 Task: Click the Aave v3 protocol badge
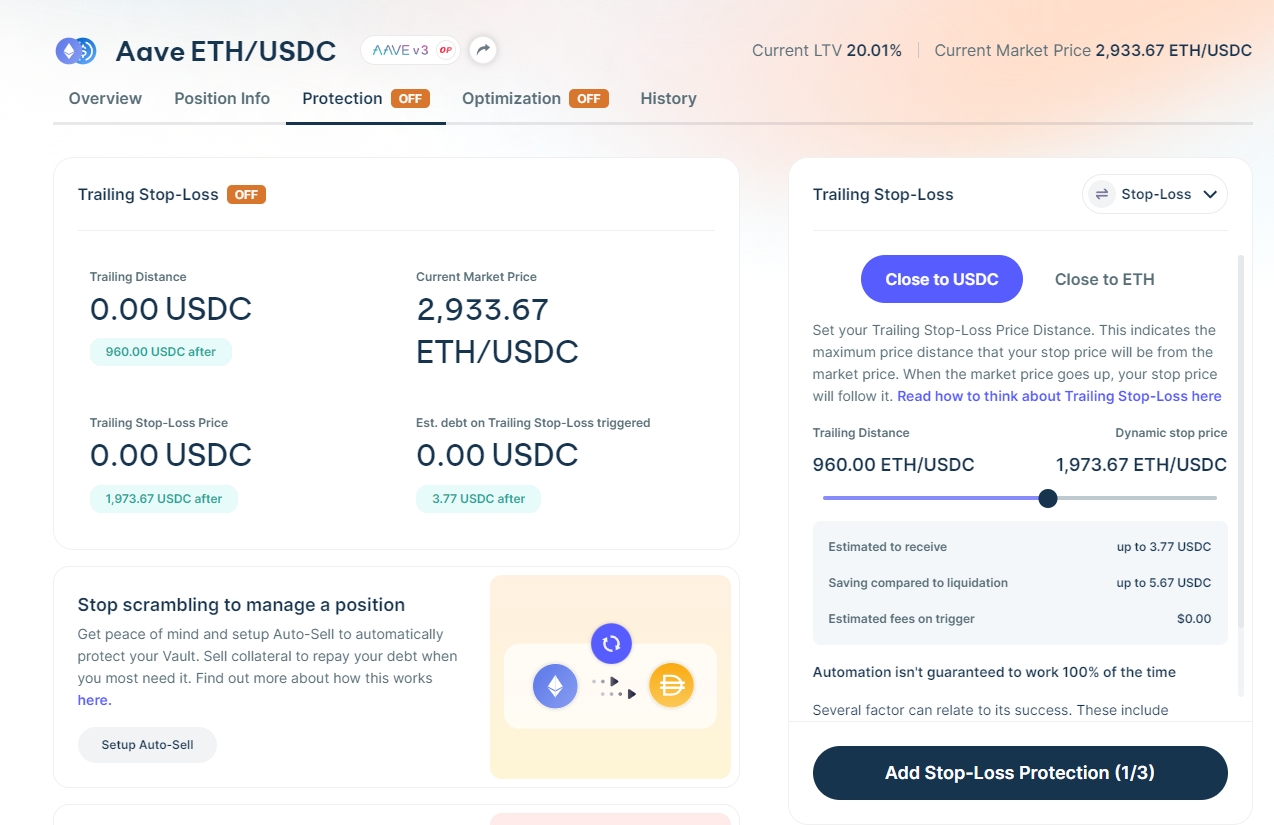click(x=410, y=50)
